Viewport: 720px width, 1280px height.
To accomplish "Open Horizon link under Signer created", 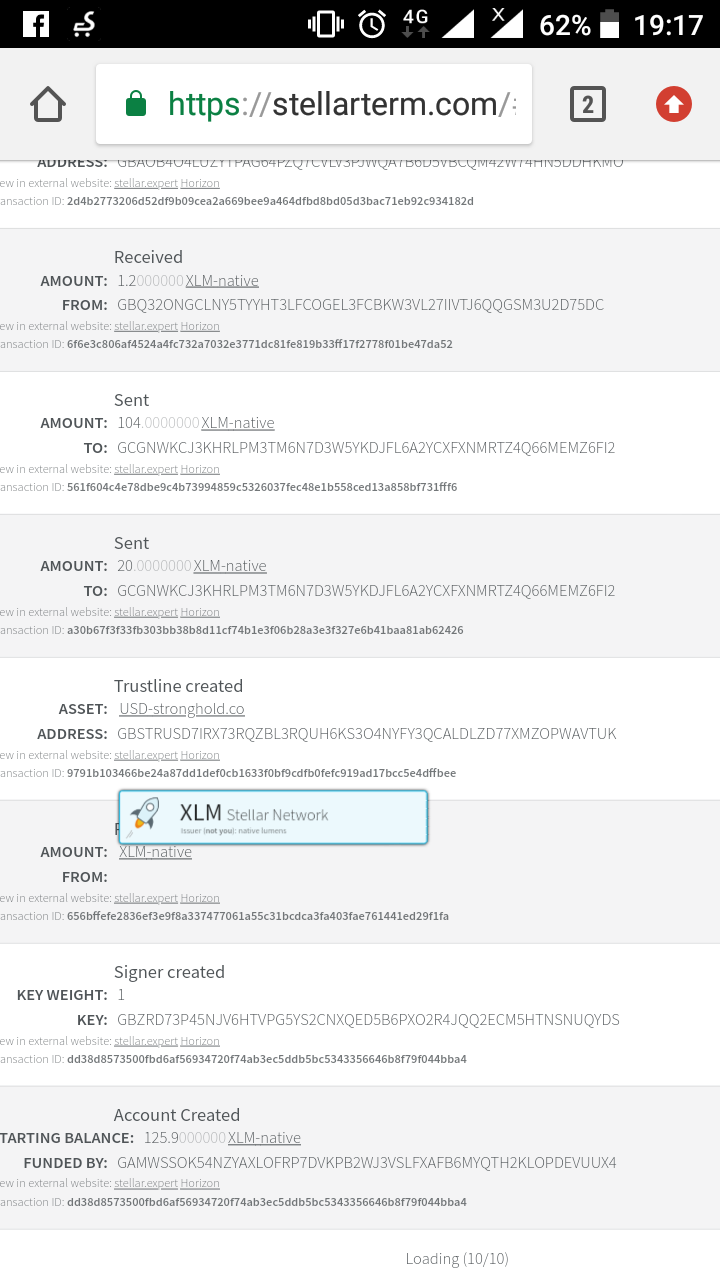I will (200, 1041).
